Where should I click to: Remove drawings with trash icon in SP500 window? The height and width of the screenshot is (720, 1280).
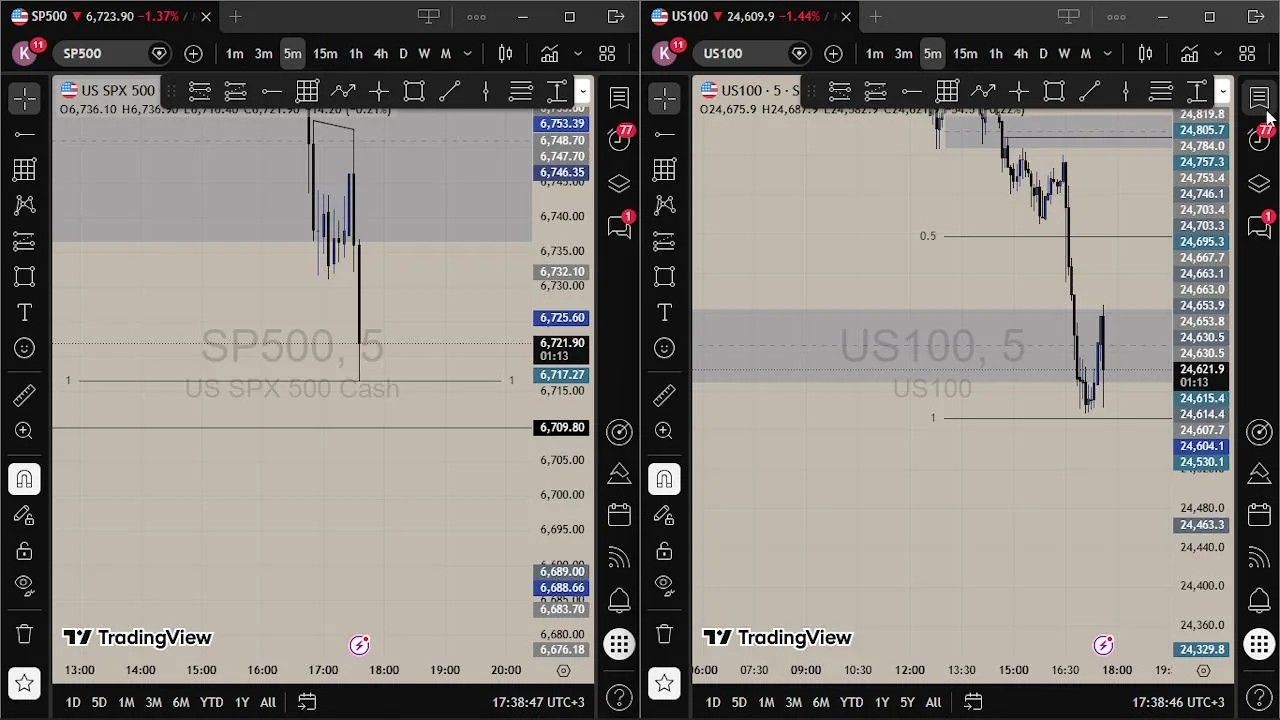tap(25, 634)
